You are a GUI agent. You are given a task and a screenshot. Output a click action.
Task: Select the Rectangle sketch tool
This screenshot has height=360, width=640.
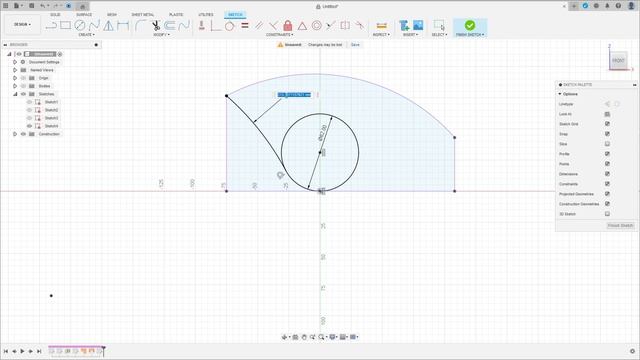coord(65,25)
